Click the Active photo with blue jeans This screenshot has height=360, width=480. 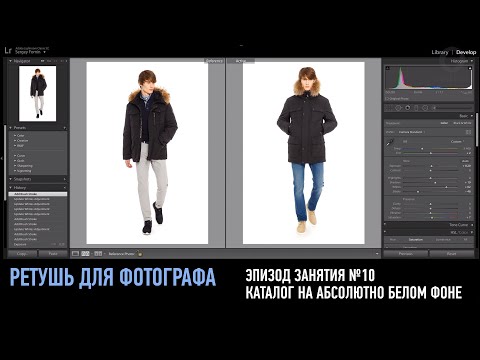tap(304, 153)
